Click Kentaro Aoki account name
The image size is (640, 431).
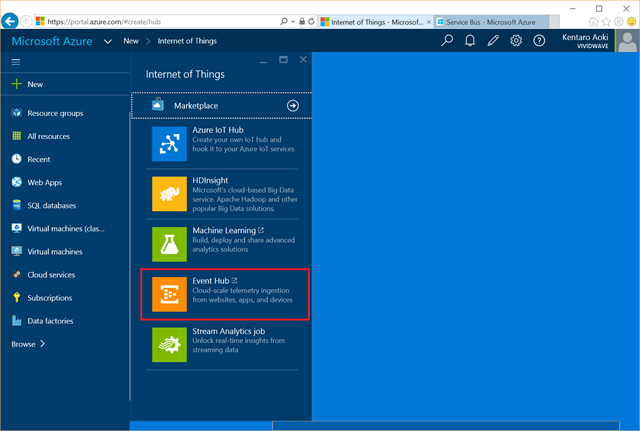pyautogui.click(x=585, y=37)
